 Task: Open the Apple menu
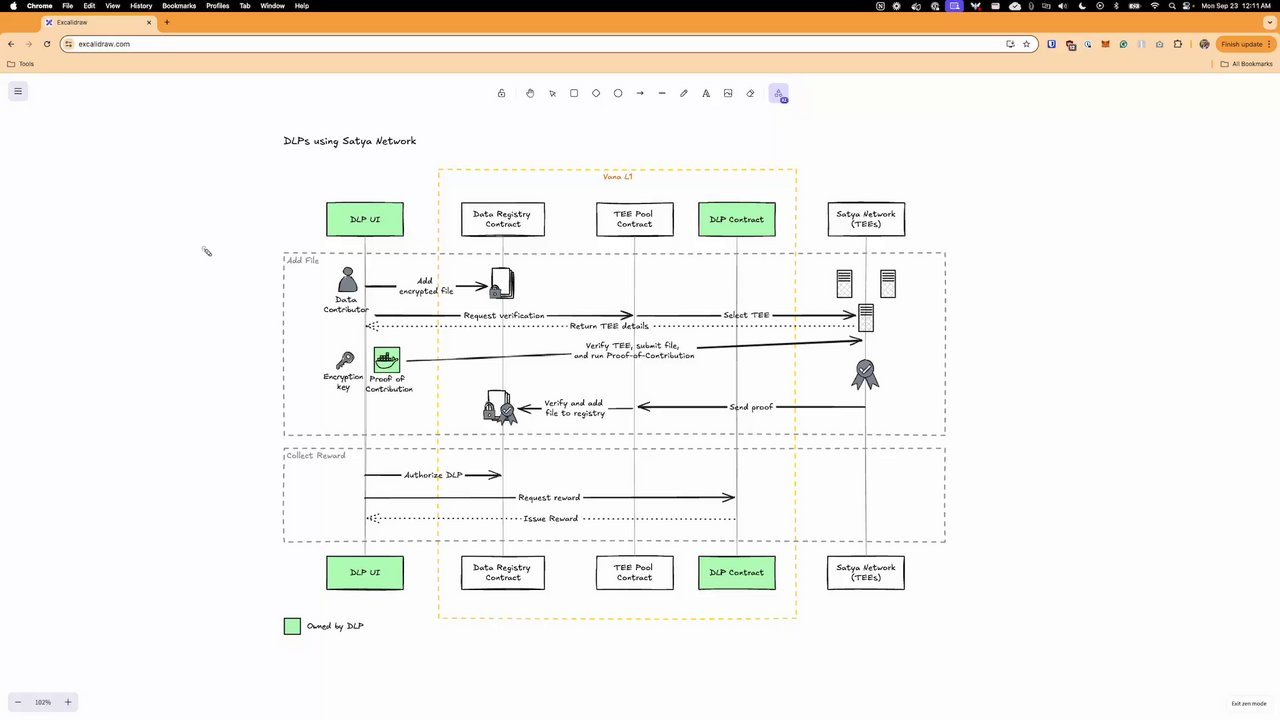12,6
